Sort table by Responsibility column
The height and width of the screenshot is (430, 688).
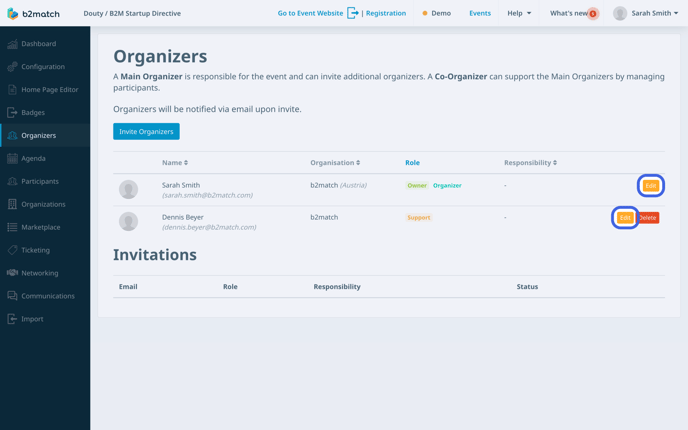click(x=530, y=163)
